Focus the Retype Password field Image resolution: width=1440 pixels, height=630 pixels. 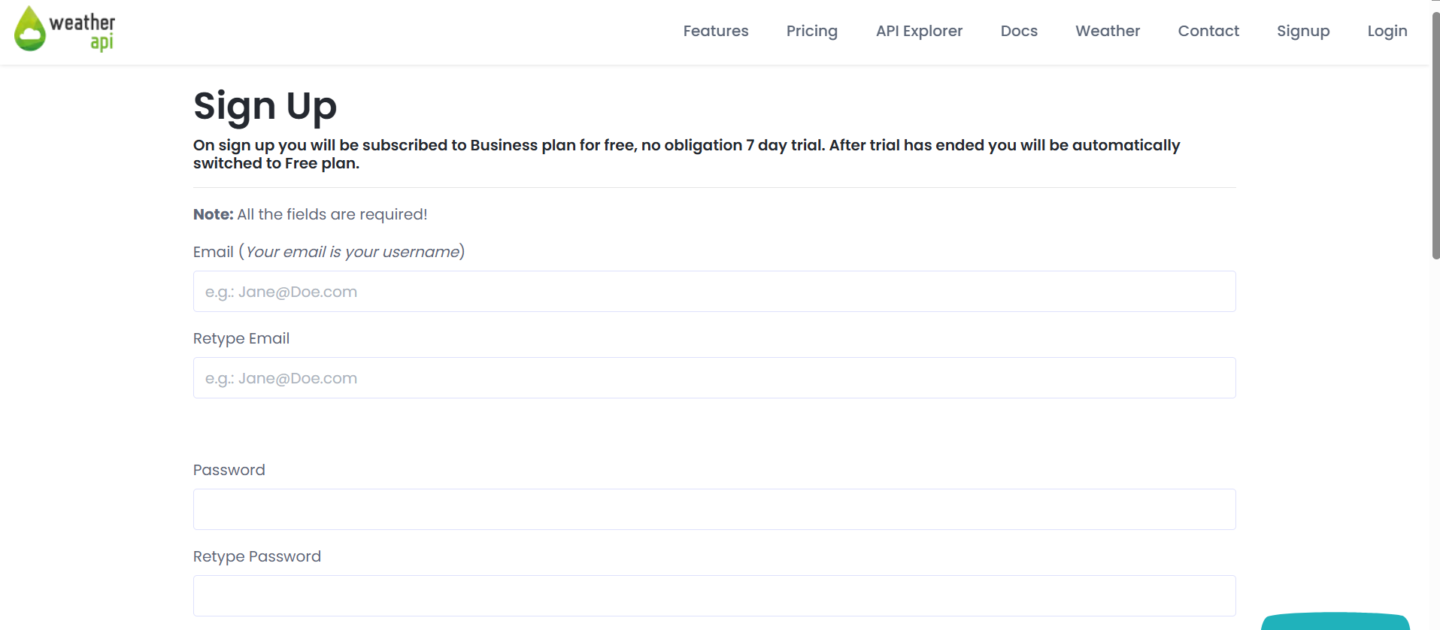point(714,596)
